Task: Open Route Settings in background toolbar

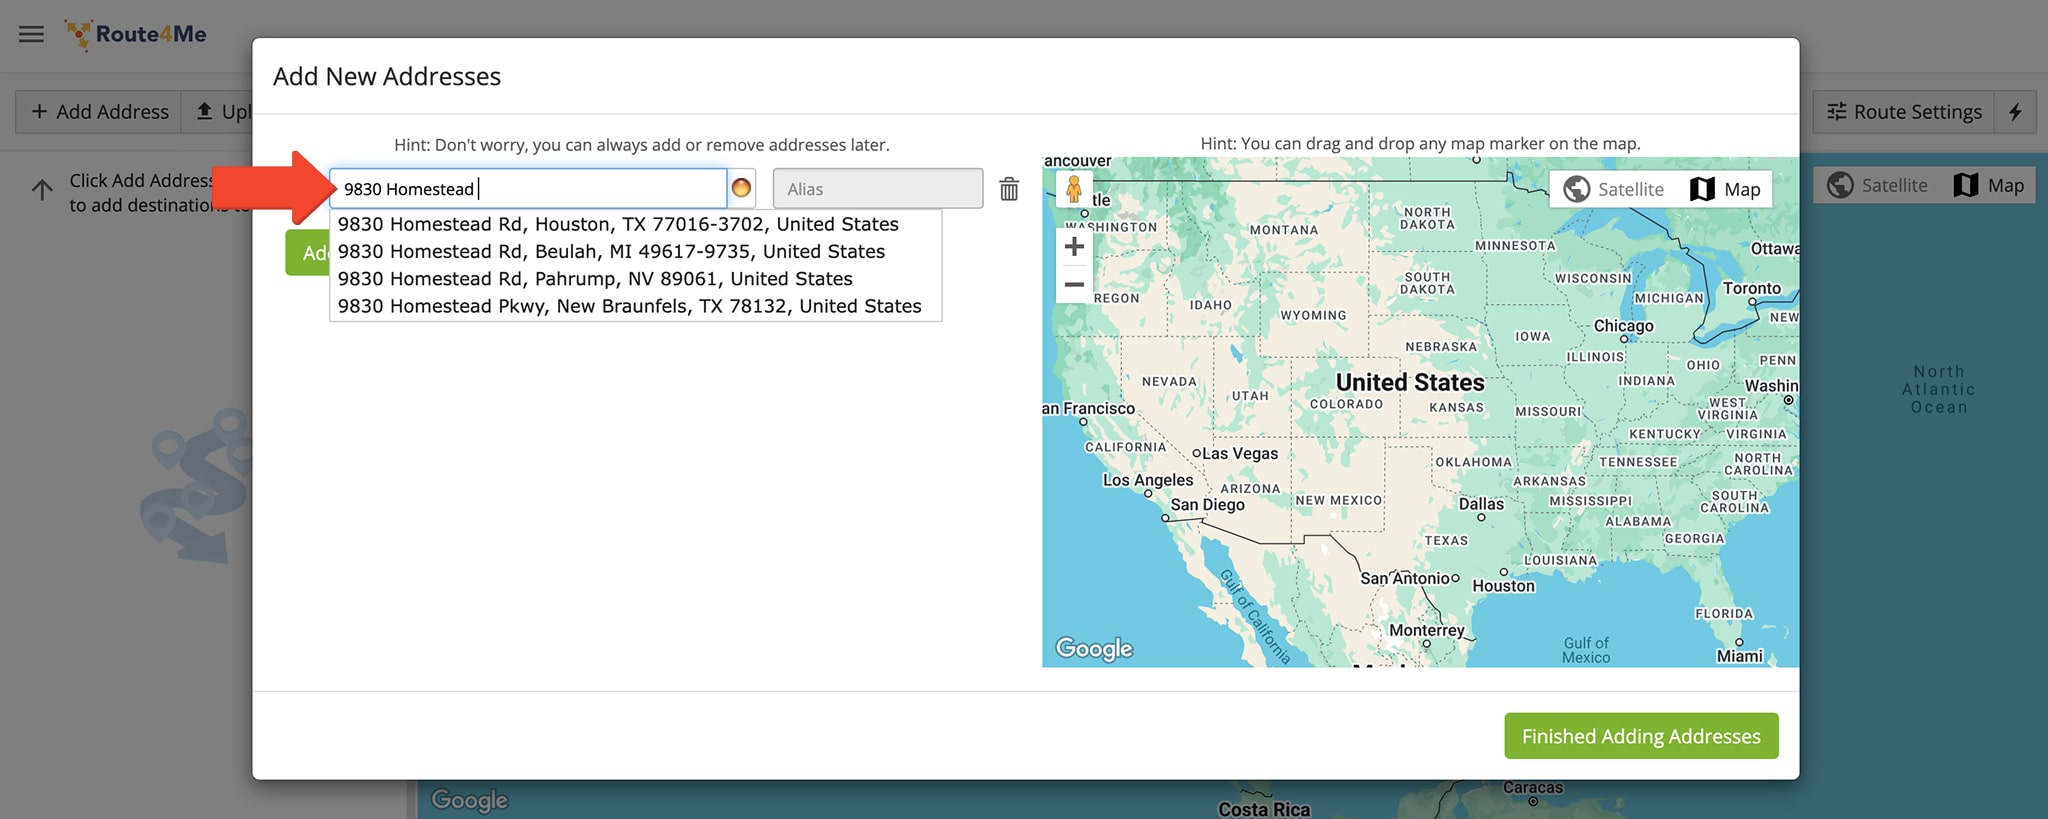Action: click(1904, 112)
